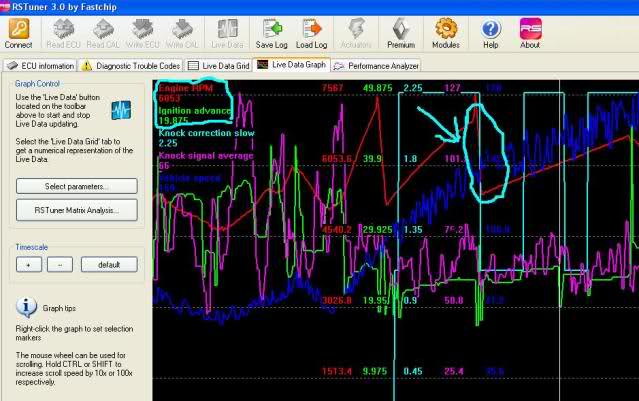Open the Diagnostic Trouble Codes tab
This screenshot has width=639, height=401.
(130, 66)
